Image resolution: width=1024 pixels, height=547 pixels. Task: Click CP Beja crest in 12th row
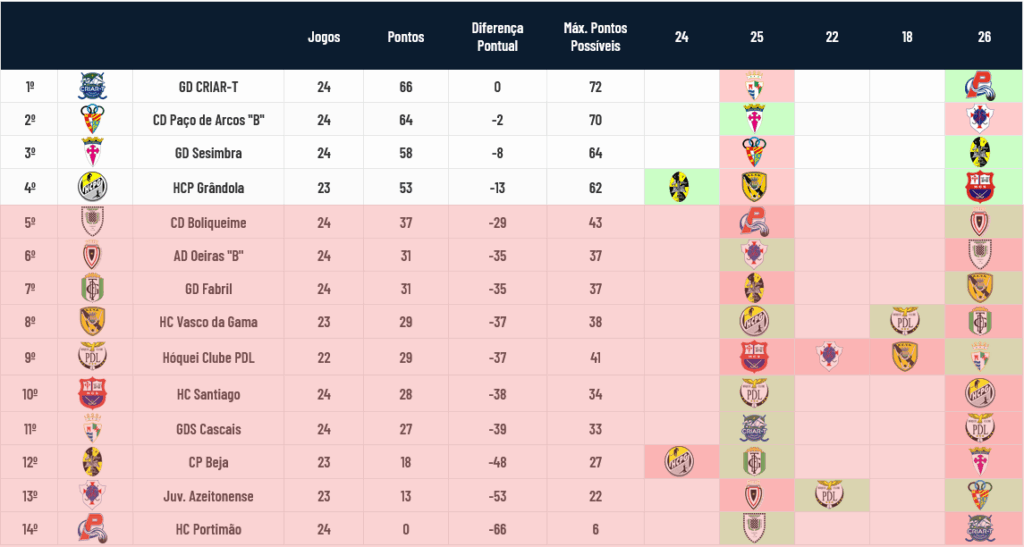click(x=92, y=461)
